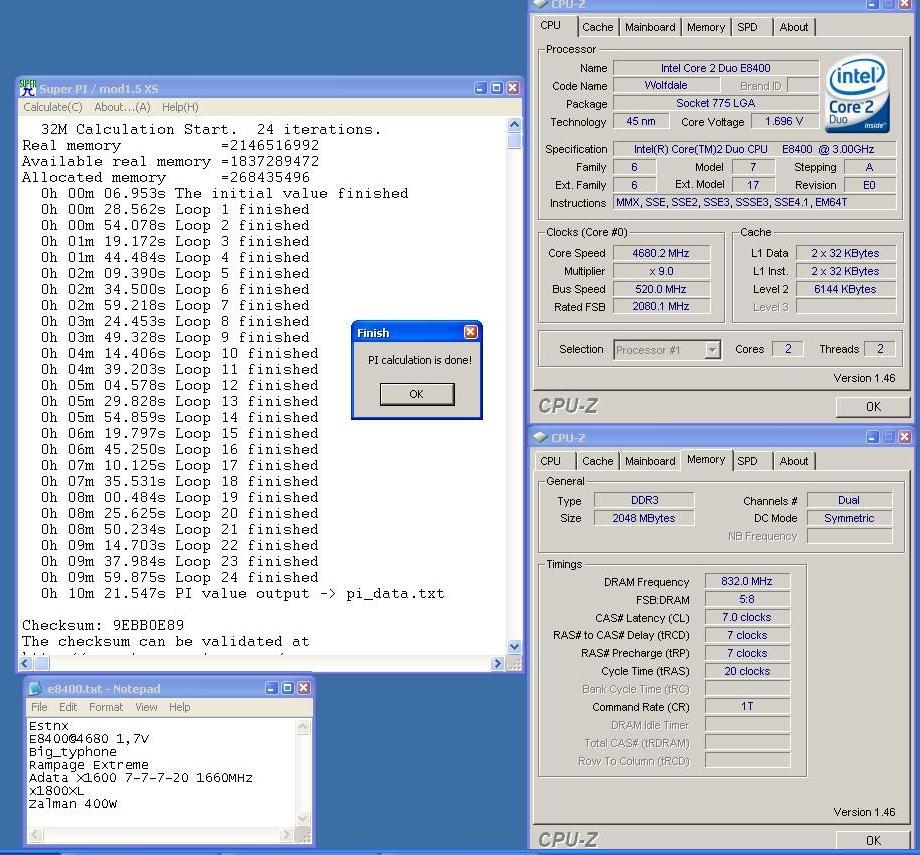Click Notepad vertical scroll up arrow
Viewport: 920px width, 855px height.
(x=303, y=726)
